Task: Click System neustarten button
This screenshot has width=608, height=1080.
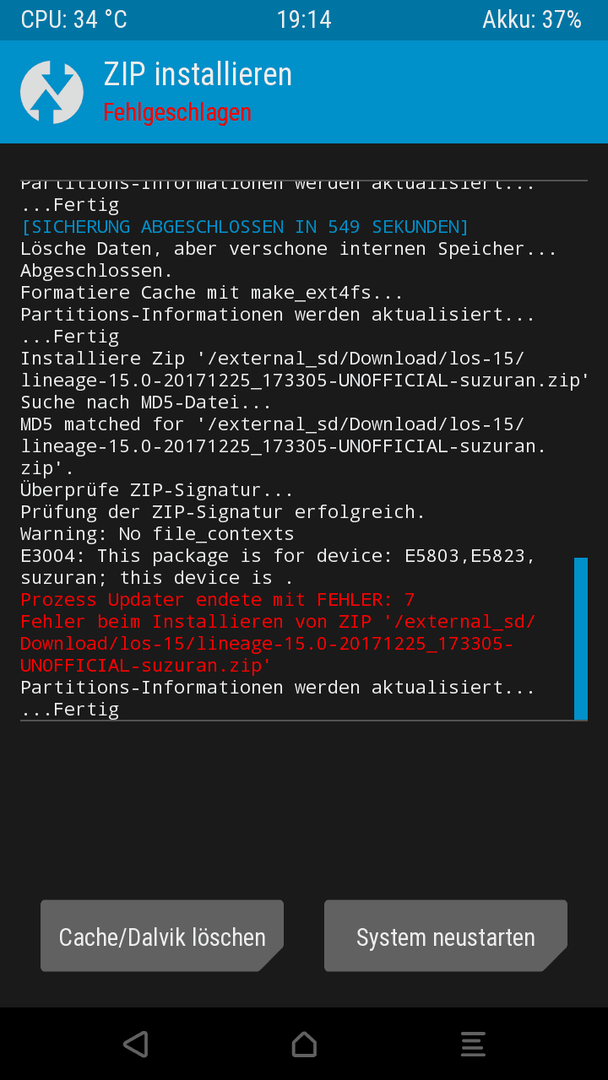Action: pos(445,935)
